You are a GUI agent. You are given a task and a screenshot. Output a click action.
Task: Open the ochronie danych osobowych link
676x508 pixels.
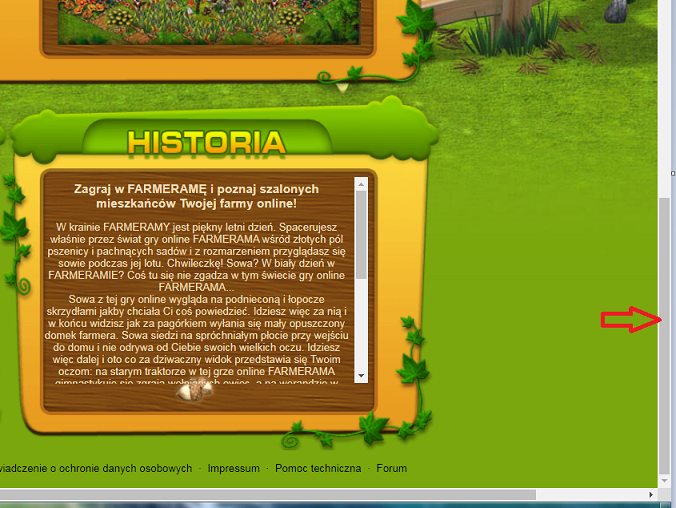[x=96, y=468]
